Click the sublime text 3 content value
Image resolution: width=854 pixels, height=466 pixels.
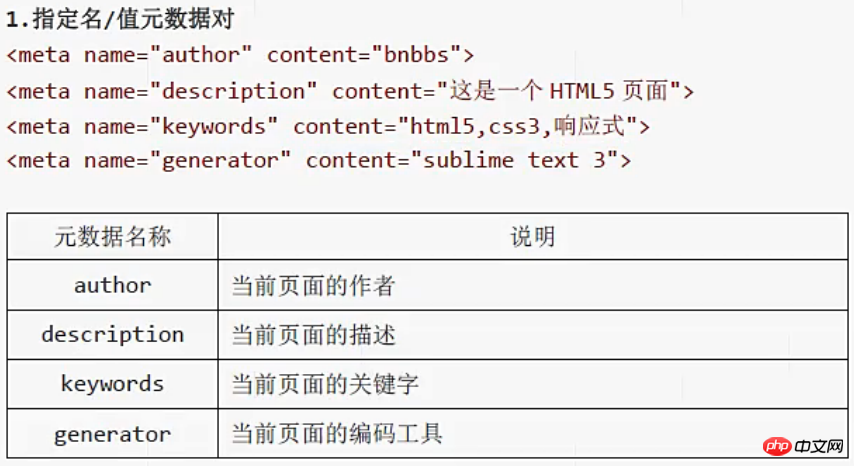(x=510, y=160)
